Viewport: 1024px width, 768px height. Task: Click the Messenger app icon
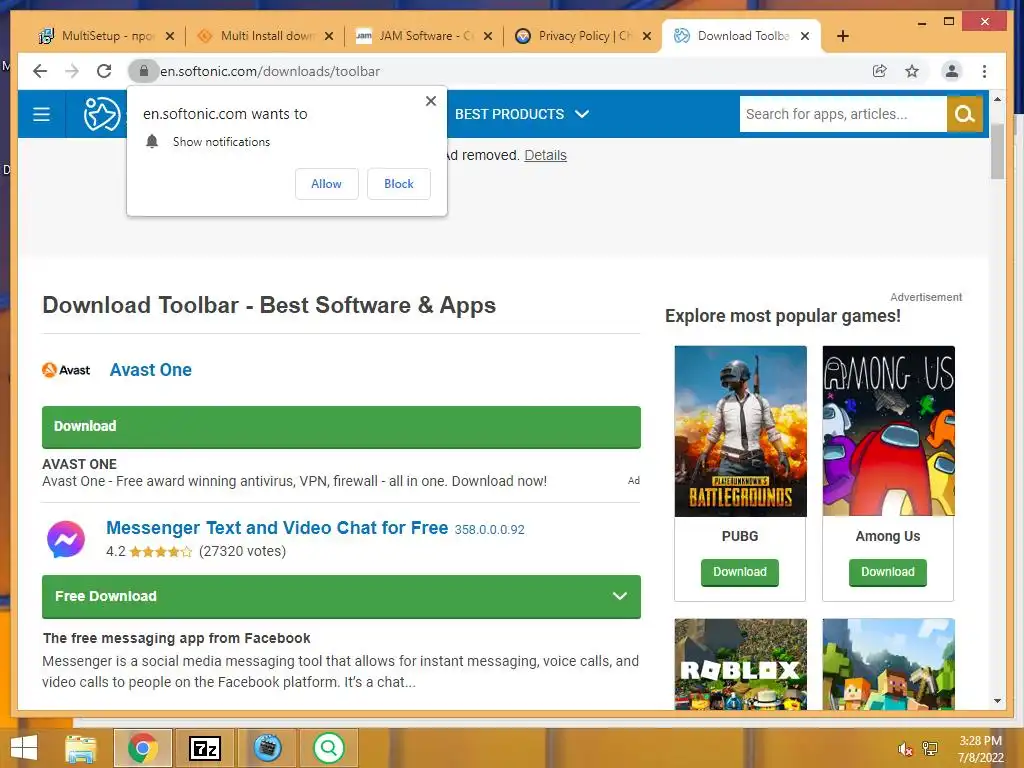[x=66, y=539]
